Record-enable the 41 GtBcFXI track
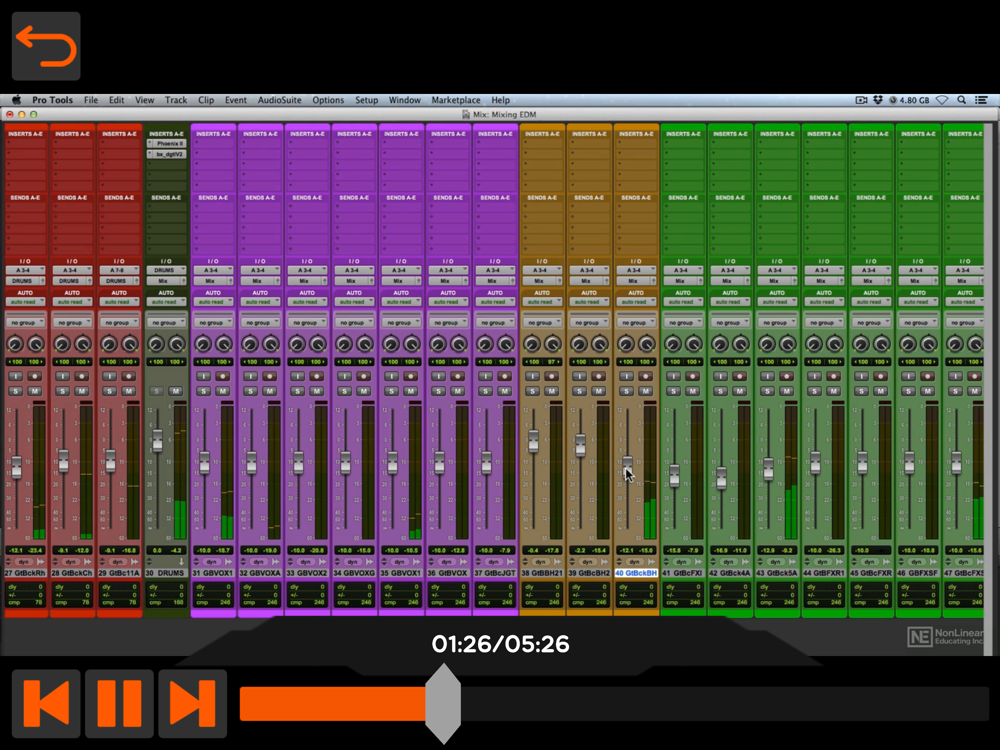1000x750 pixels. pos(693,376)
